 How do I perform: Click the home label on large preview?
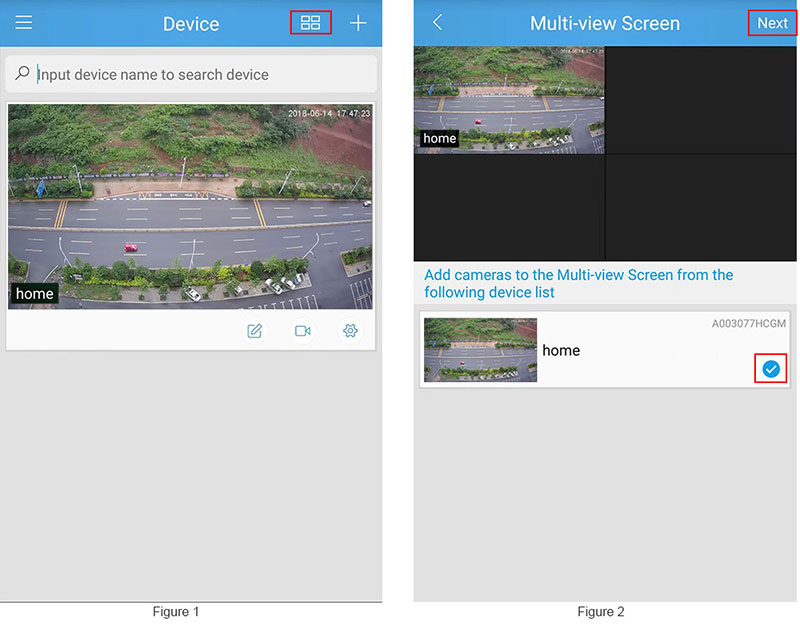coord(34,293)
